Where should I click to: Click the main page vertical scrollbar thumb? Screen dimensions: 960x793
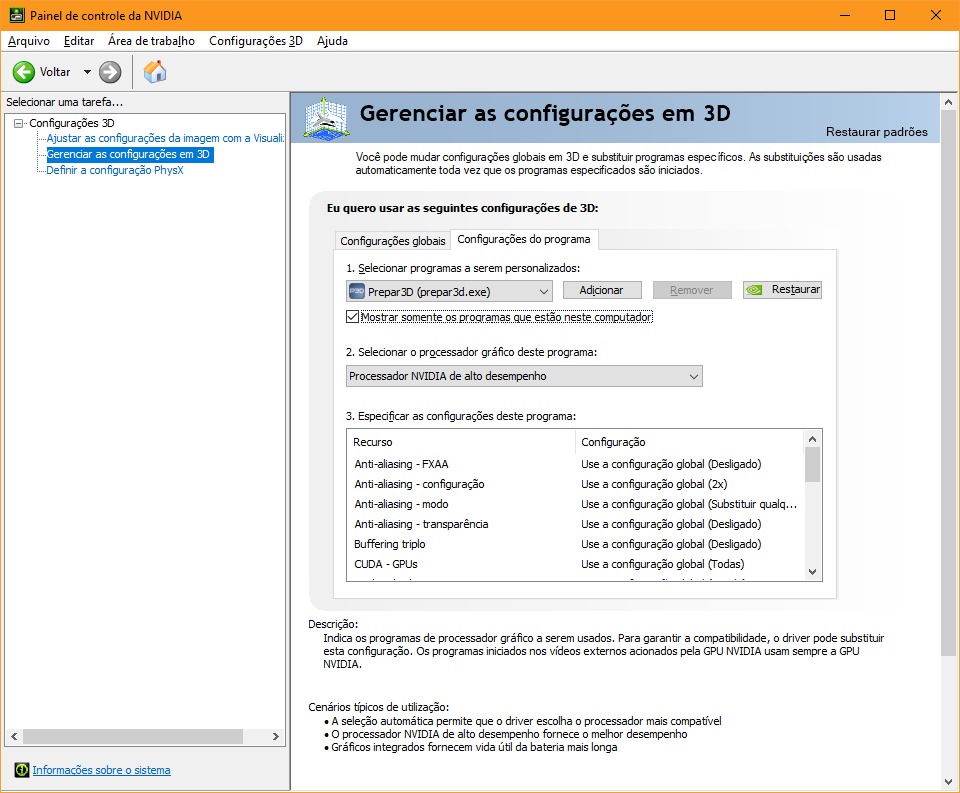click(x=948, y=383)
